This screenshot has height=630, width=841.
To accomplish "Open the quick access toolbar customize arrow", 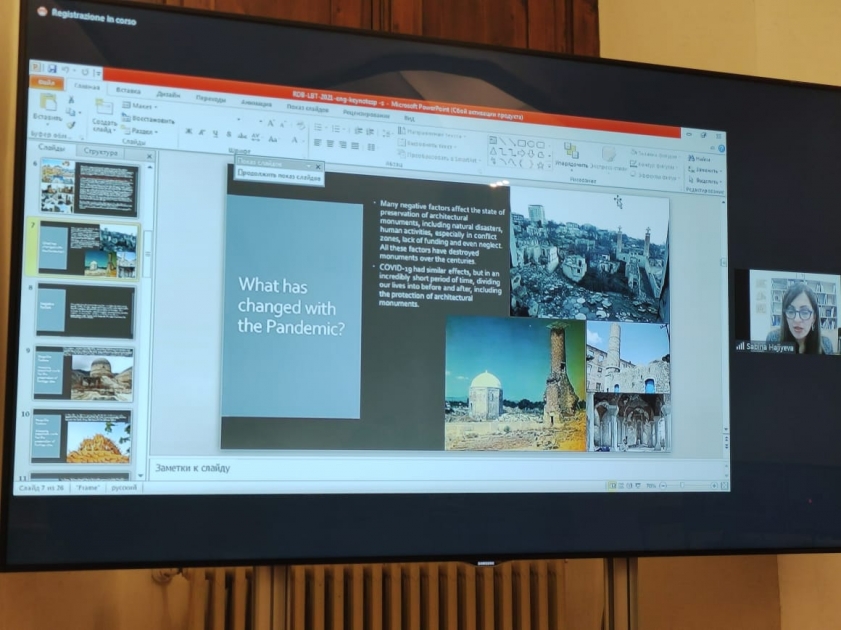I will point(99,72).
